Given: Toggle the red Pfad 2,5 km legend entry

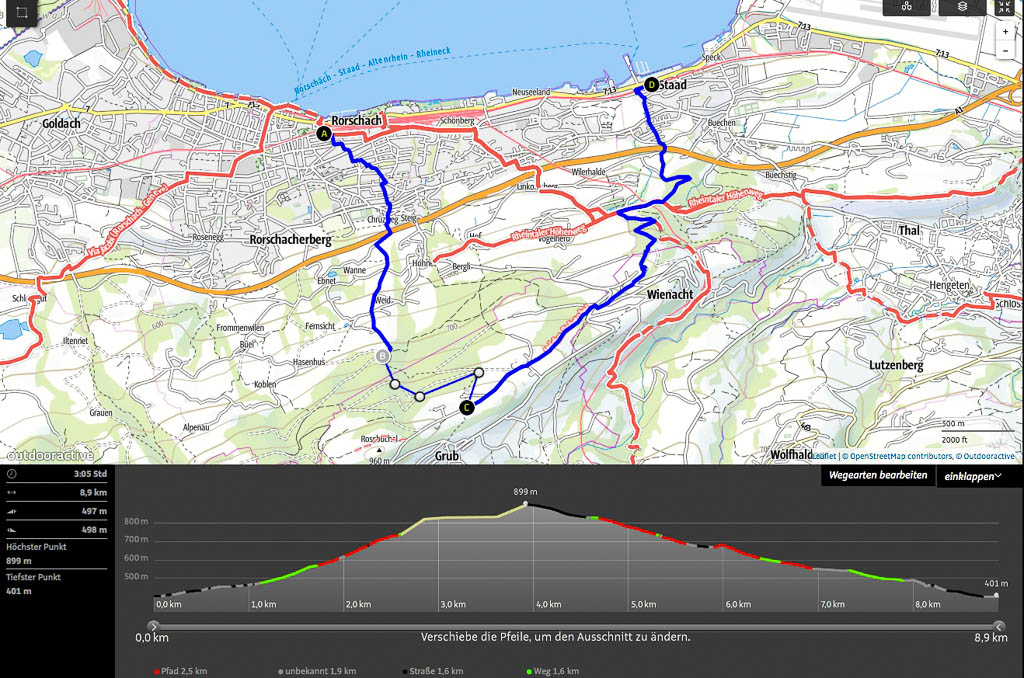Looking at the screenshot, I should (182, 671).
